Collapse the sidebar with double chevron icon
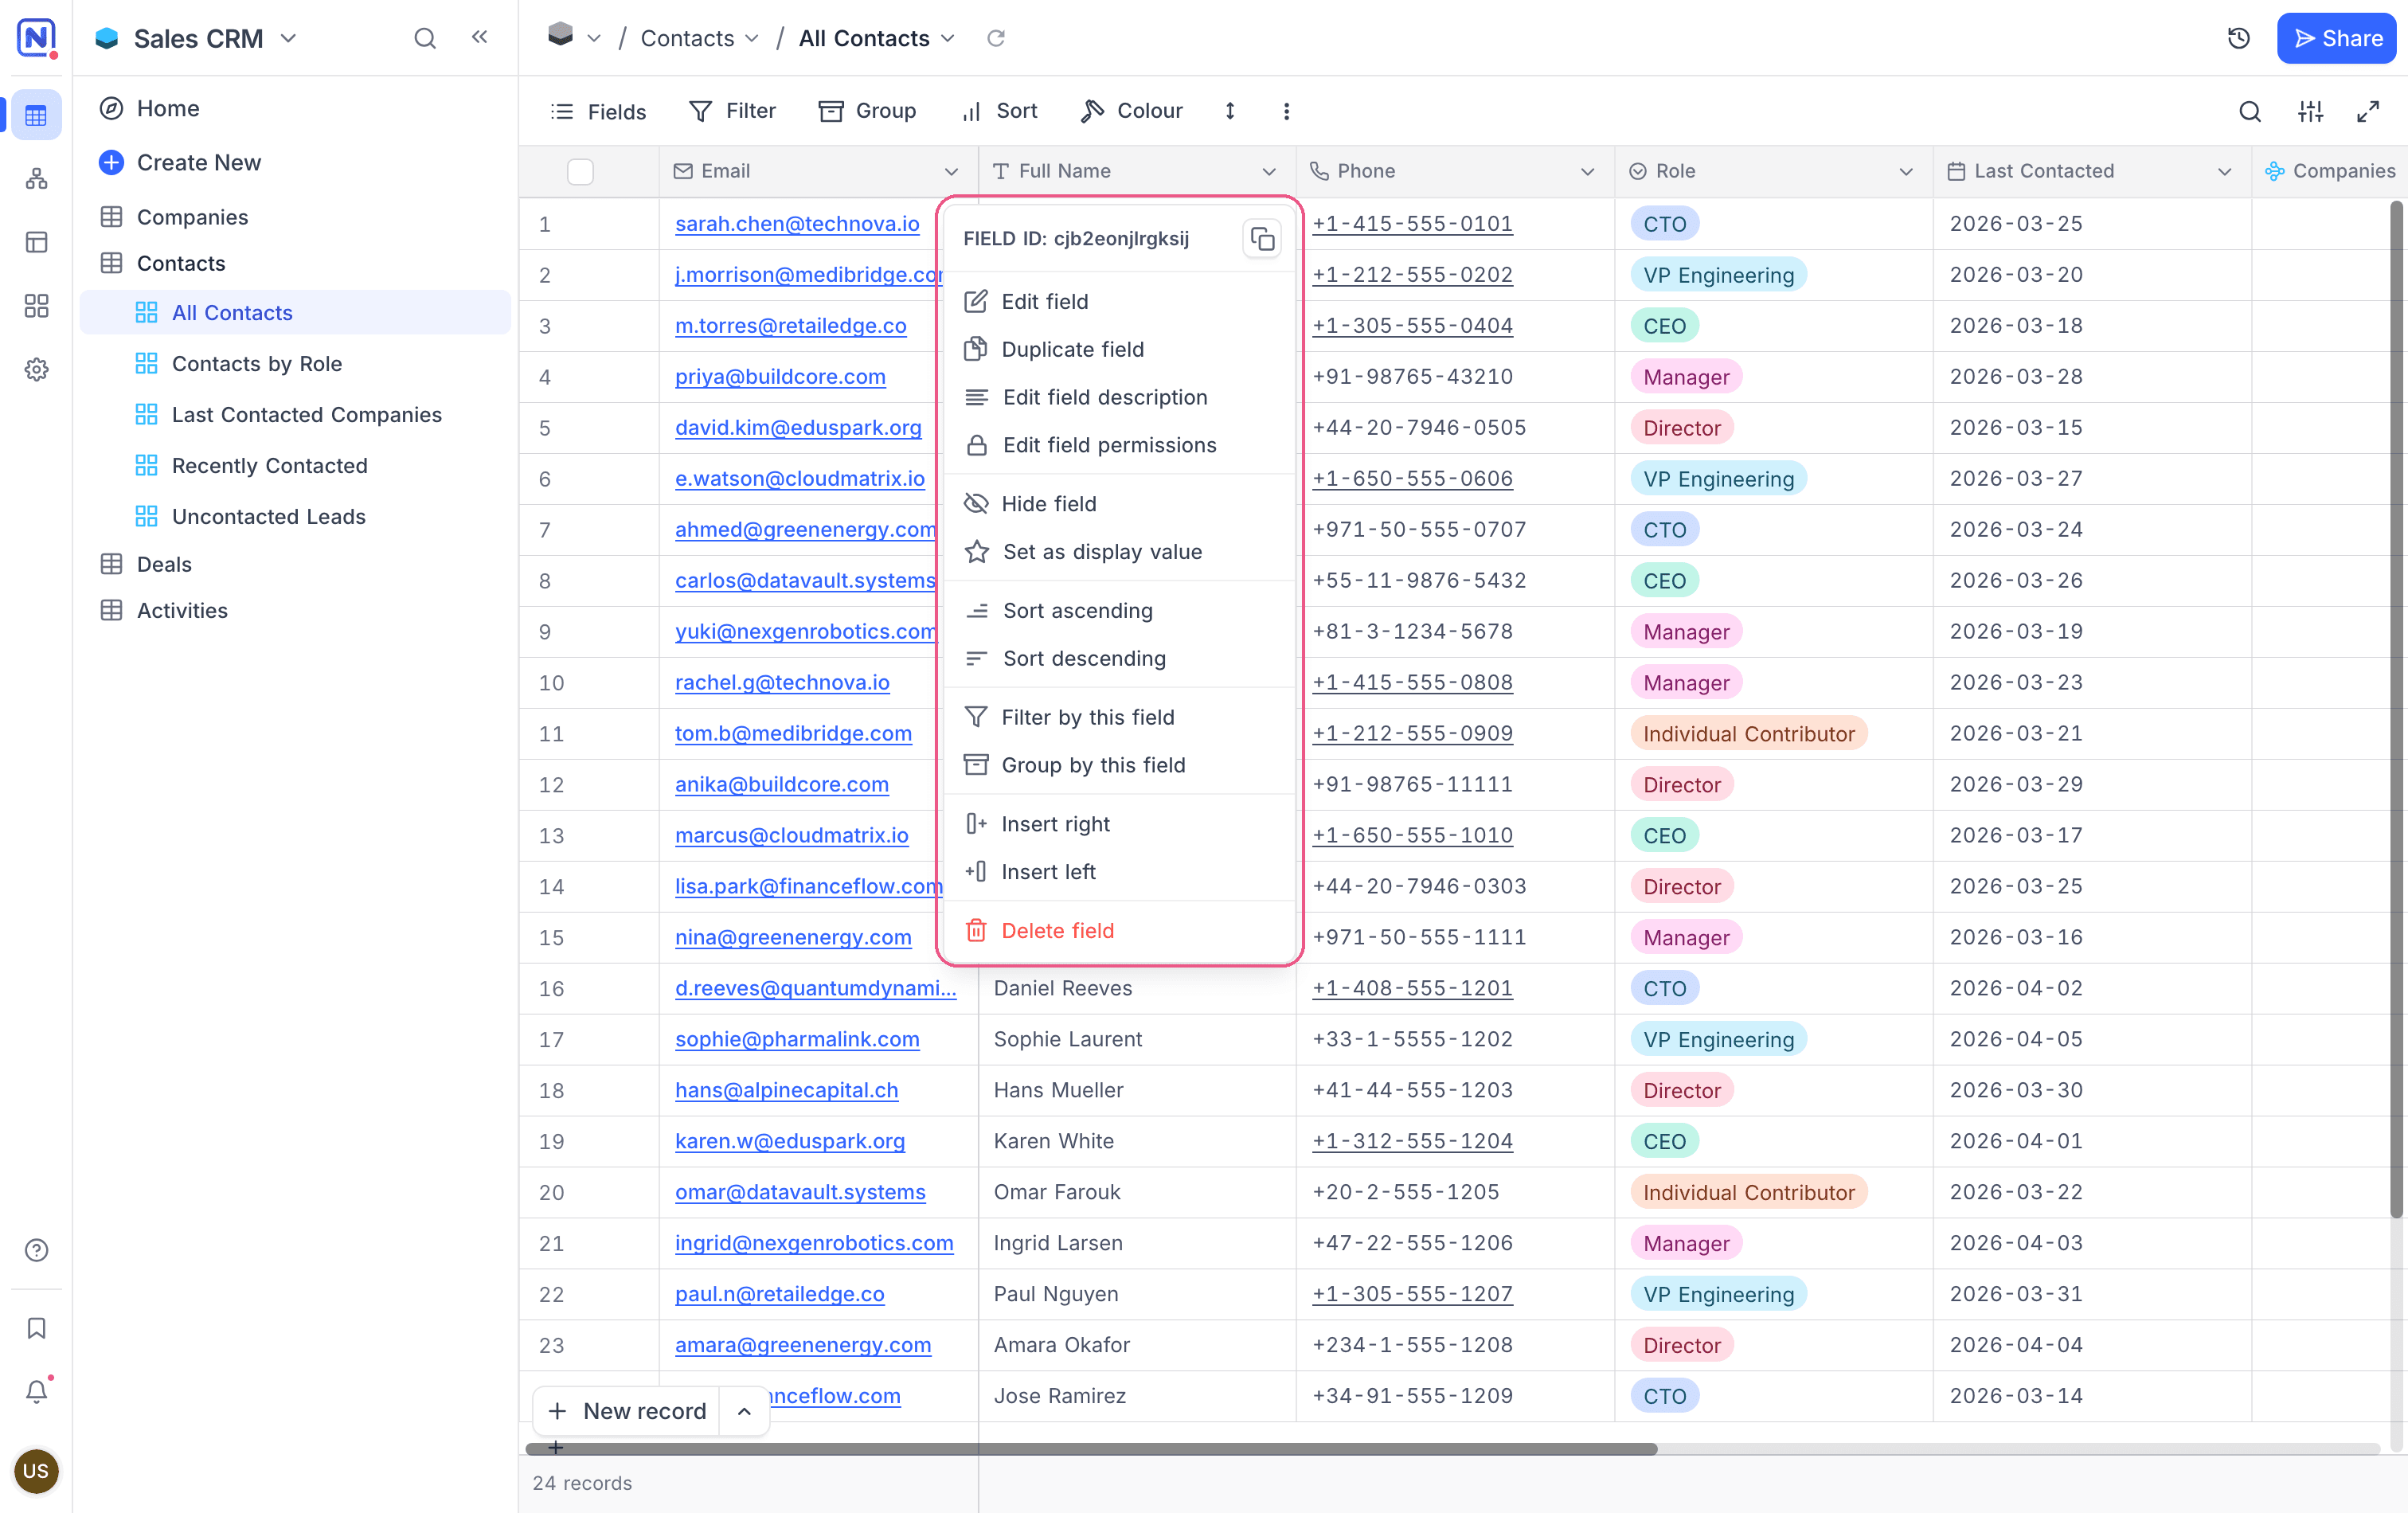 tap(480, 37)
